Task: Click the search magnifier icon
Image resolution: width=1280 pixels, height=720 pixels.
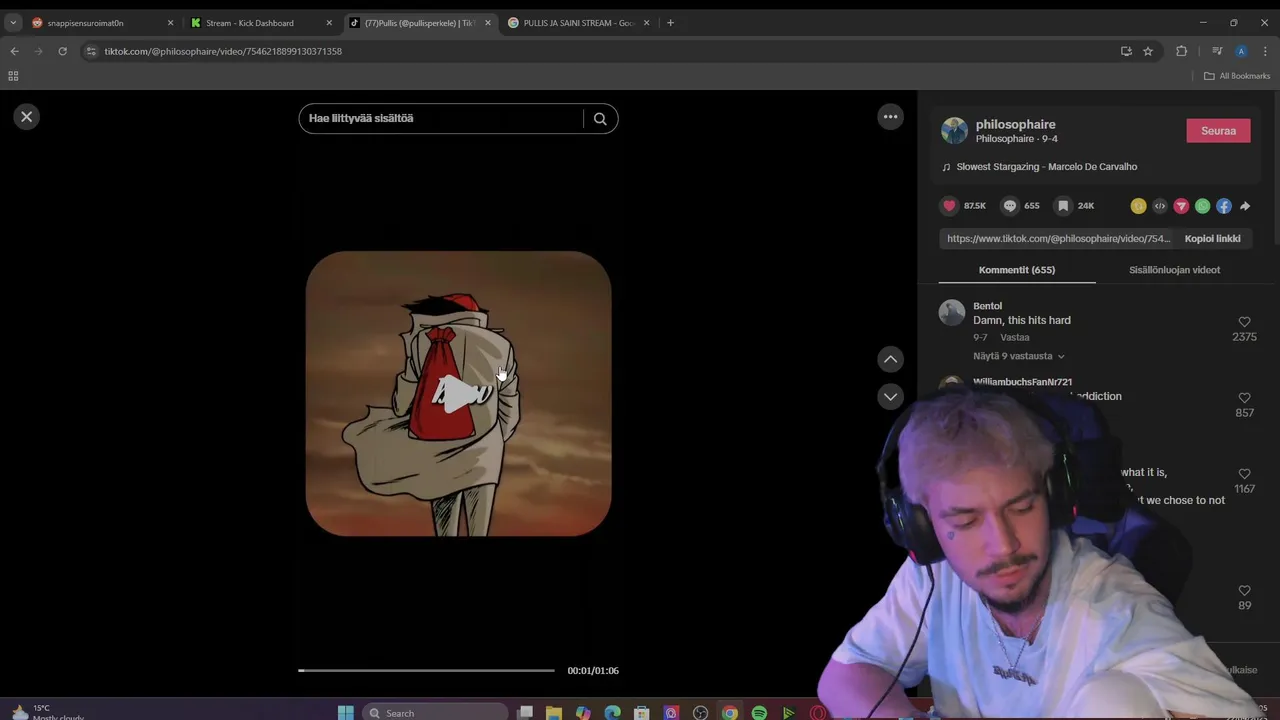Action: click(x=600, y=118)
